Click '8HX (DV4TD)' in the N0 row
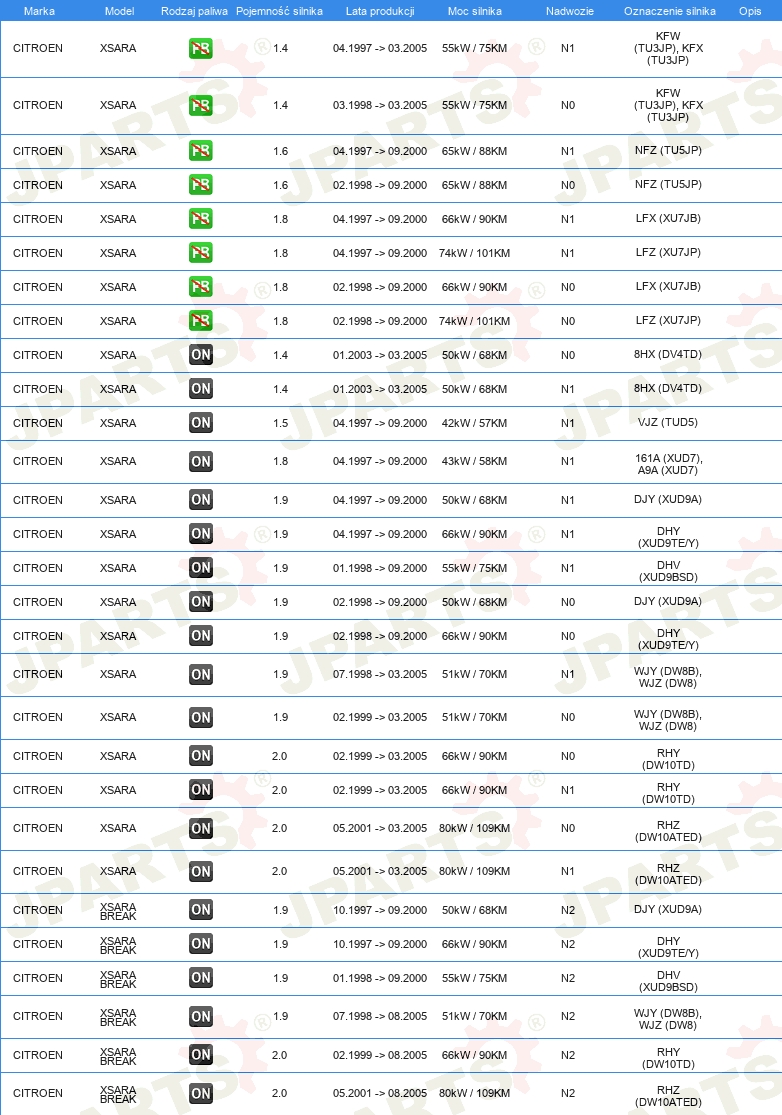Viewport: 782px width, 1115px height. pos(668,354)
